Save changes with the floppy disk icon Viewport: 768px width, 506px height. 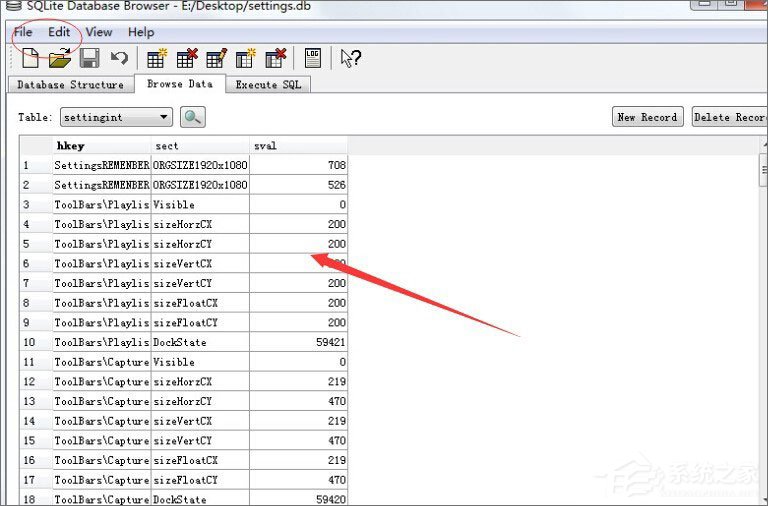coord(89,58)
